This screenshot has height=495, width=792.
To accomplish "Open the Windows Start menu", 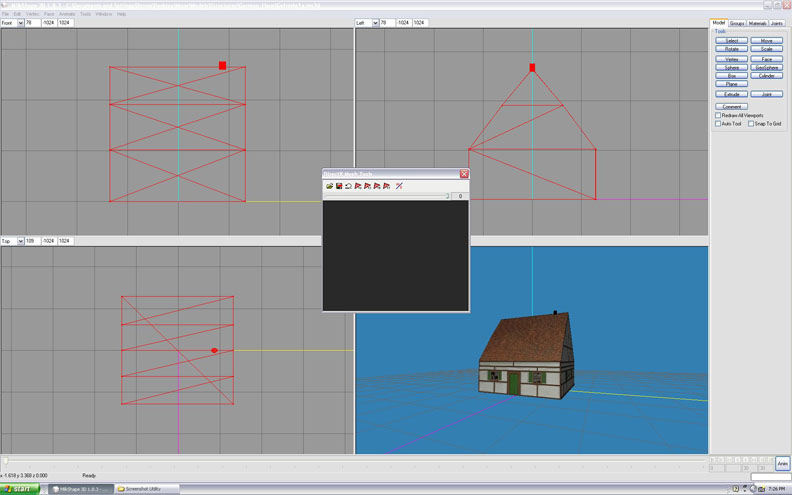I will (20, 489).
